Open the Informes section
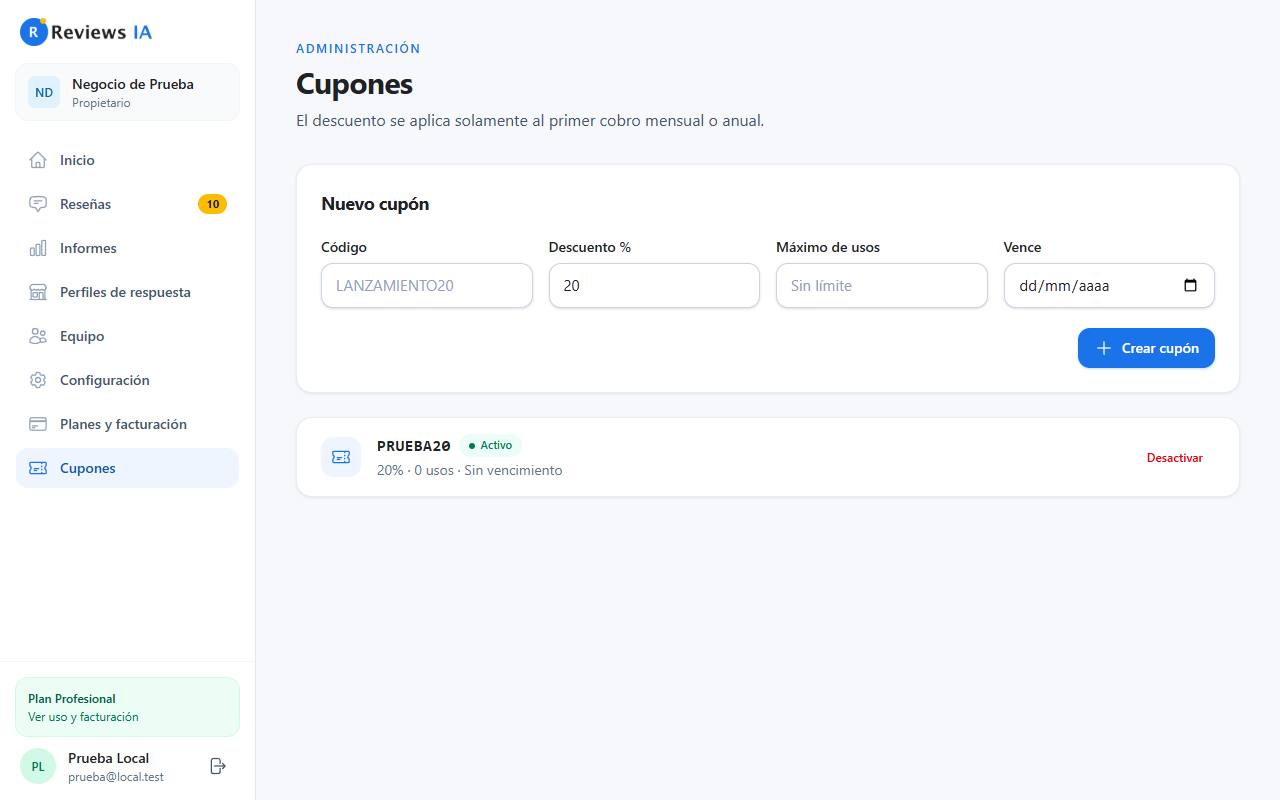Image resolution: width=1280 pixels, height=800 pixels. coord(127,248)
